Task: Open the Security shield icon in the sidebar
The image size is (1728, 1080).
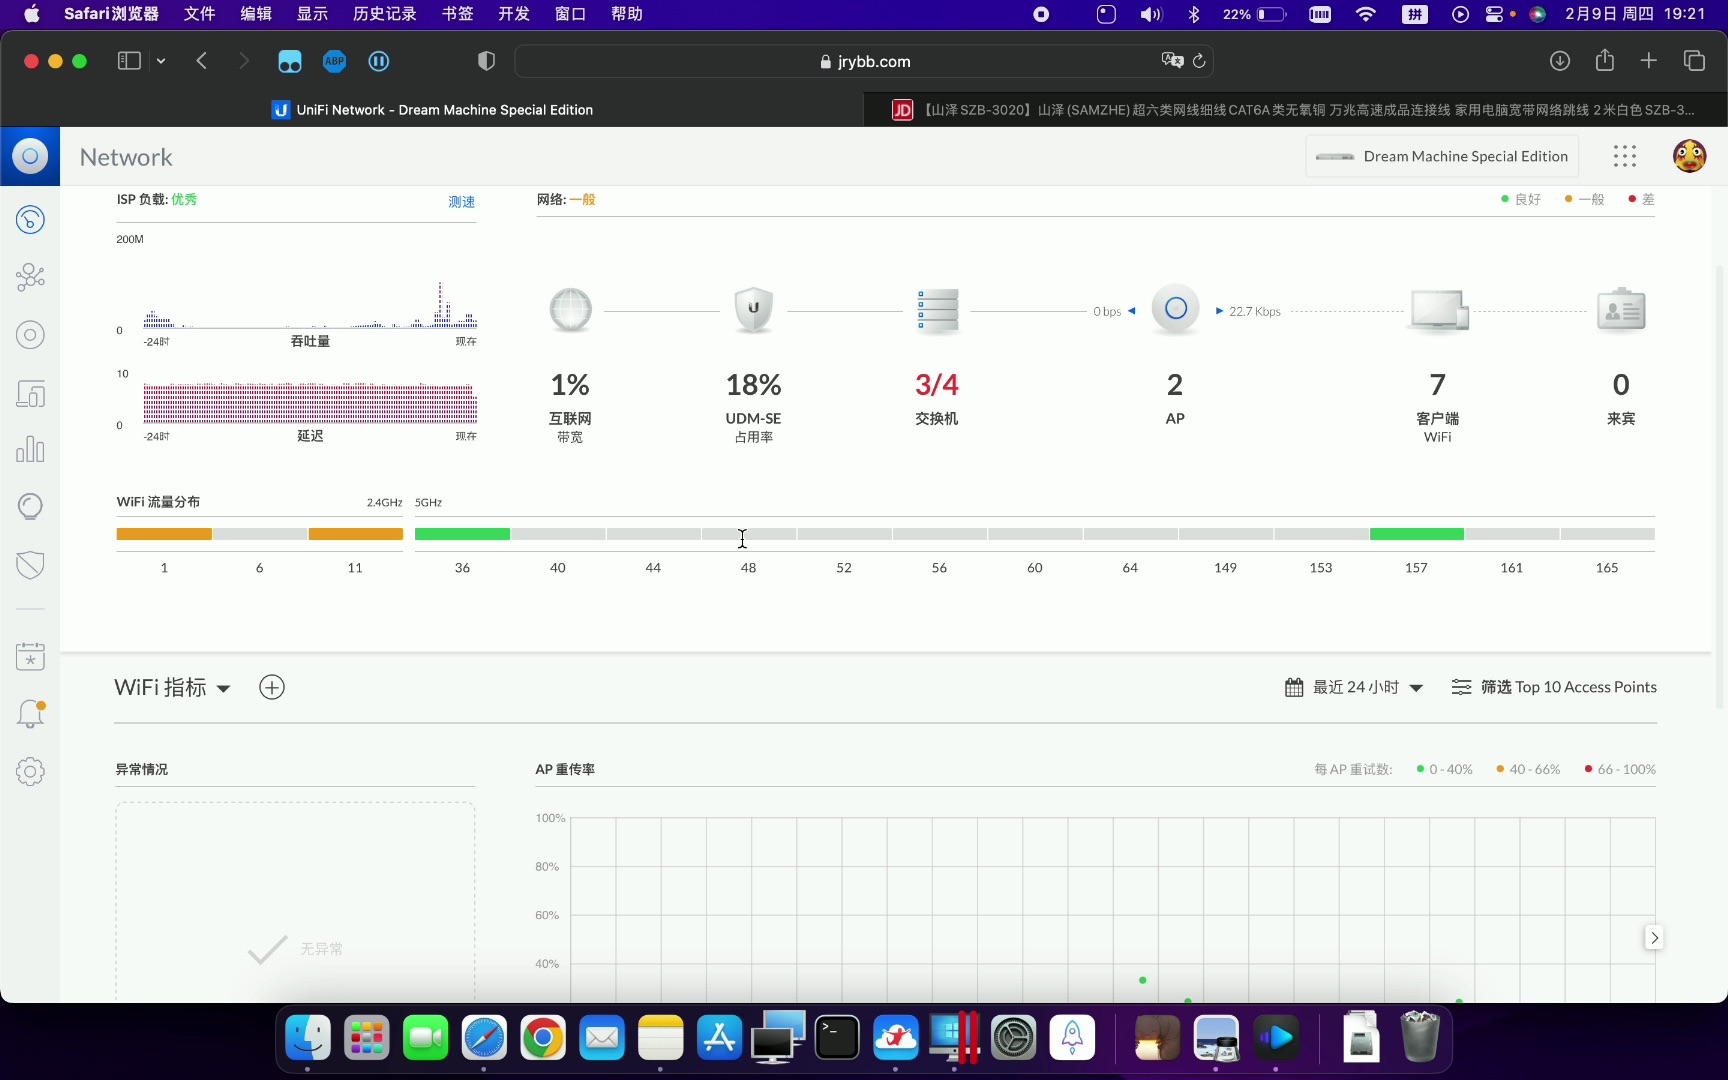Action: (x=30, y=565)
